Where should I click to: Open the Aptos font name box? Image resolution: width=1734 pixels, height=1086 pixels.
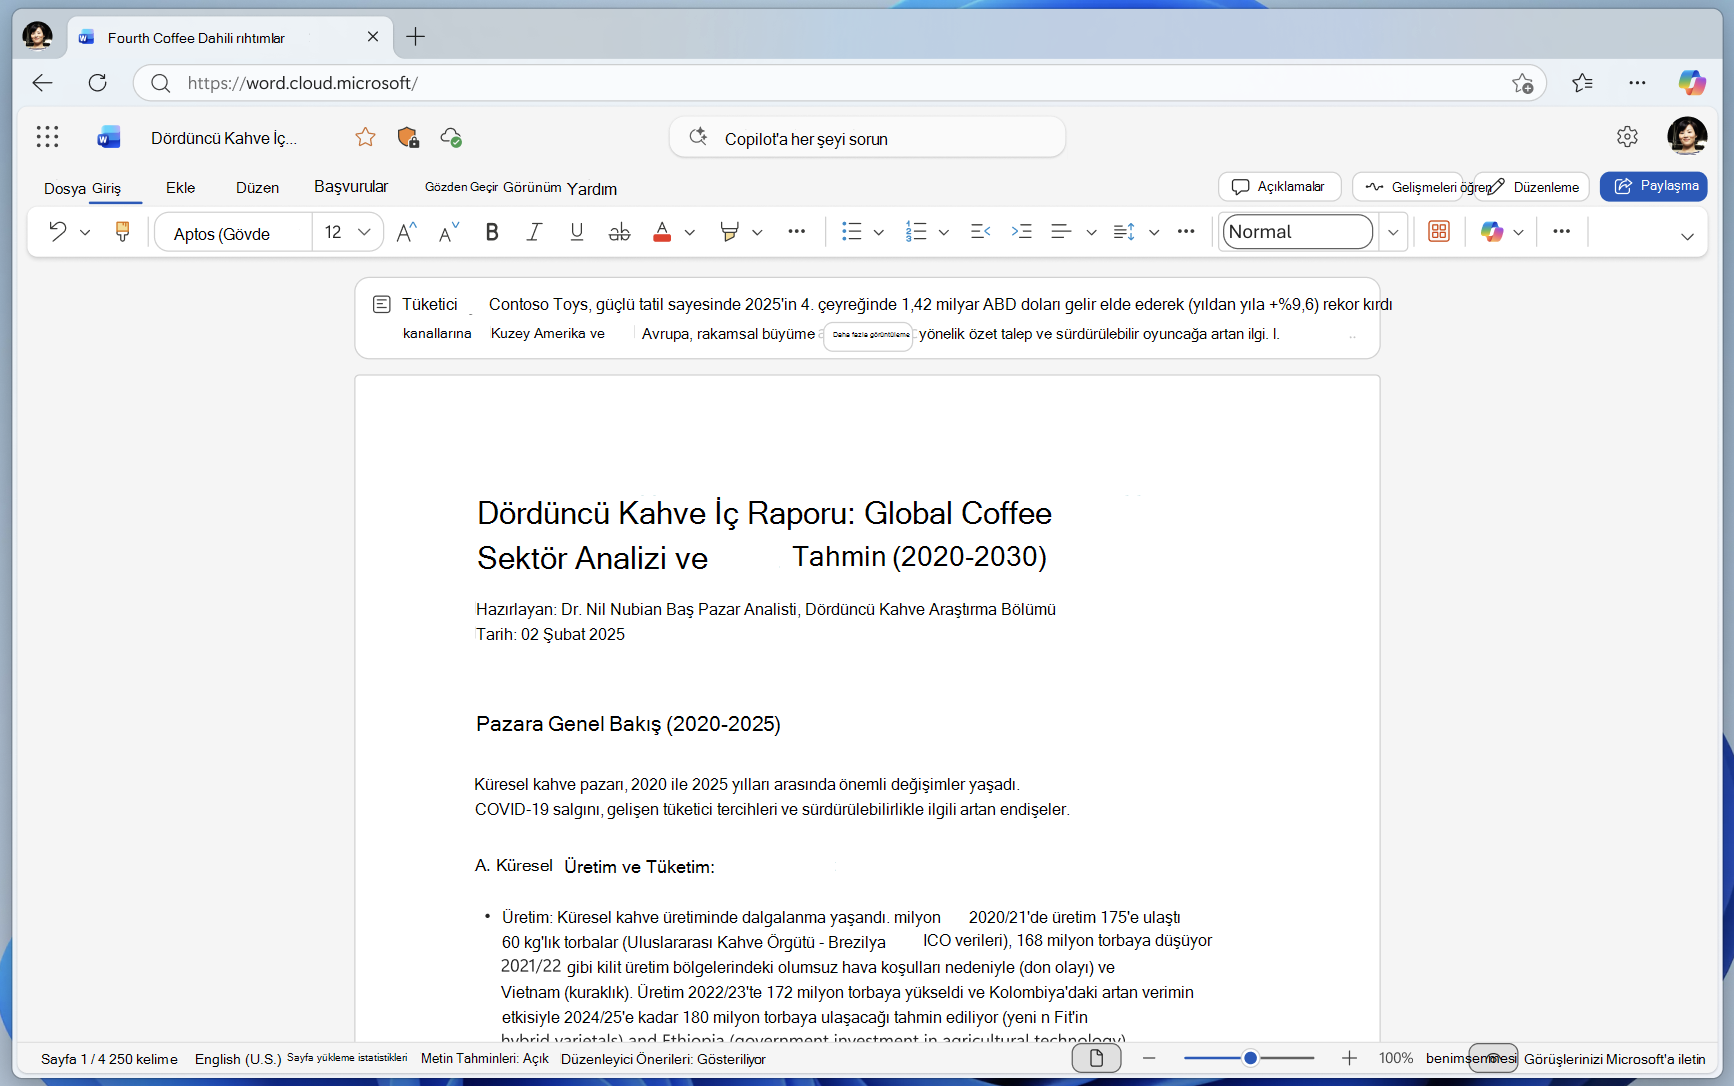point(234,232)
